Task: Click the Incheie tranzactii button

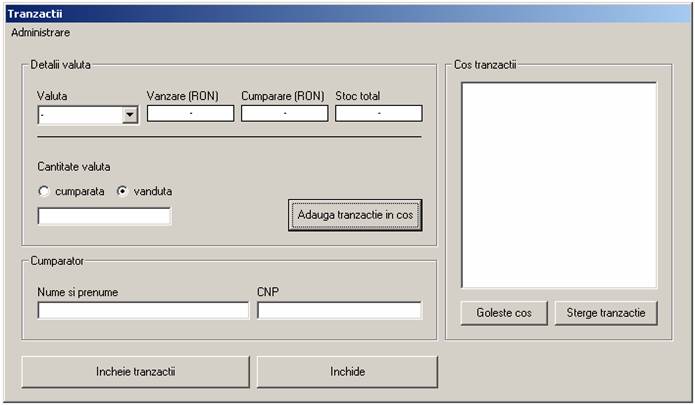Action: [x=135, y=372]
